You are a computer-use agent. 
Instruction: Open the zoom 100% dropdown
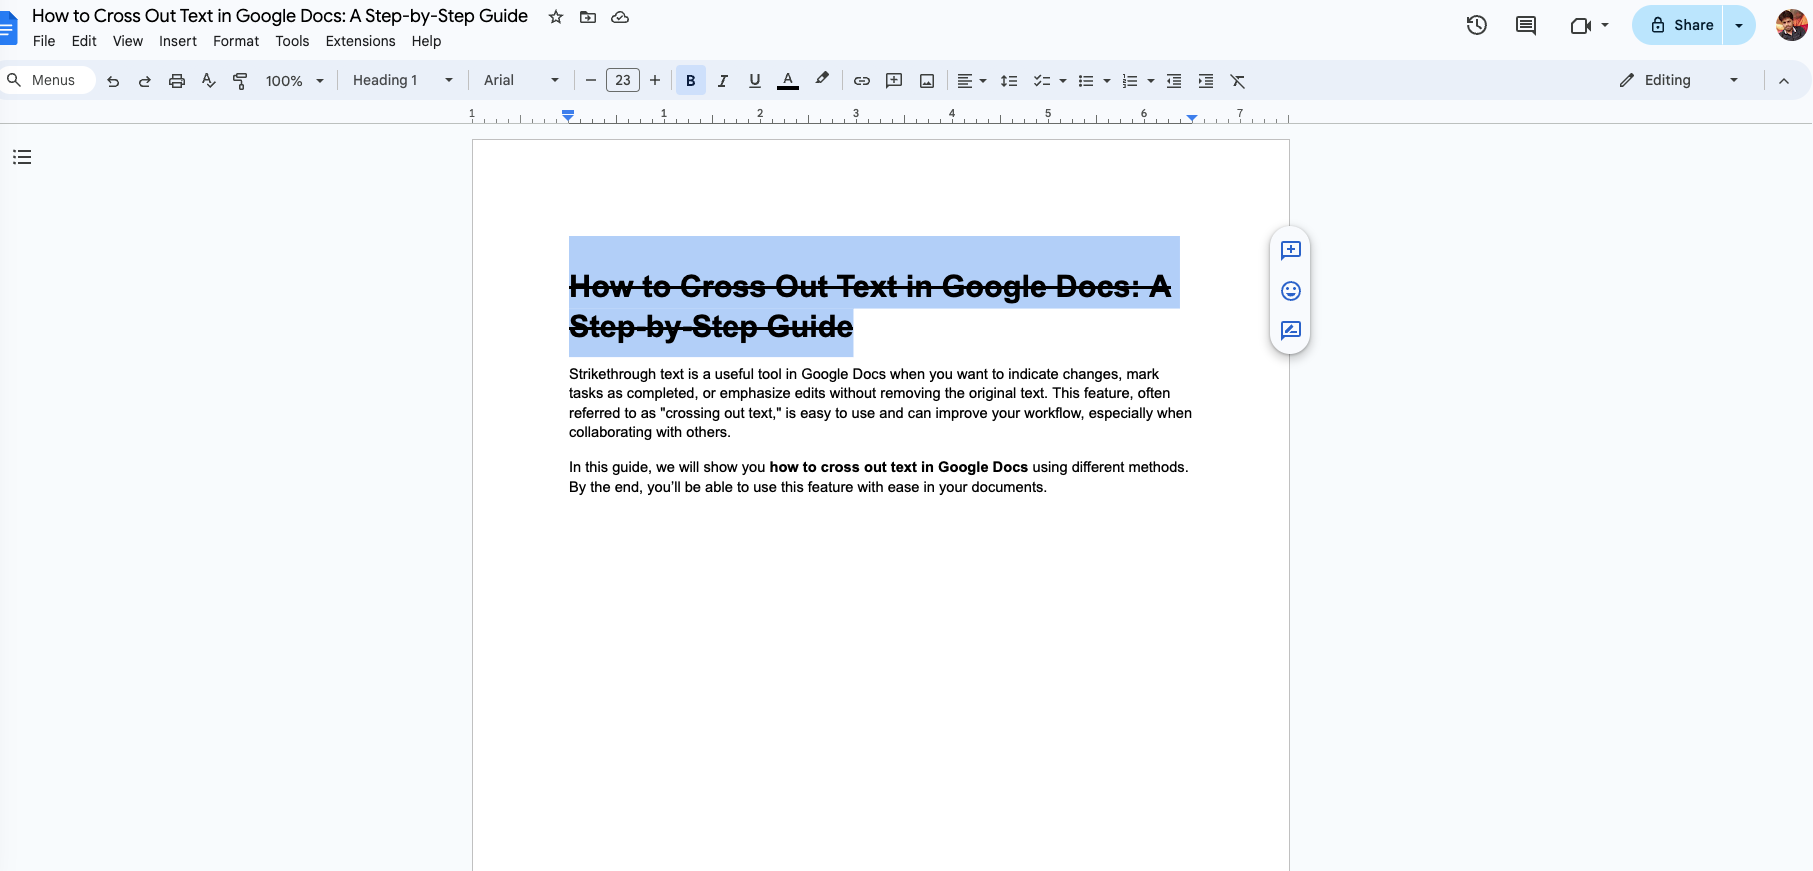click(x=294, y=81)
